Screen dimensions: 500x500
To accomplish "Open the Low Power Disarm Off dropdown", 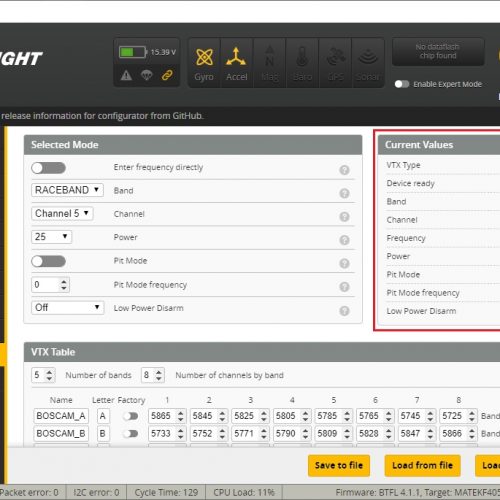I will point(68,308).
